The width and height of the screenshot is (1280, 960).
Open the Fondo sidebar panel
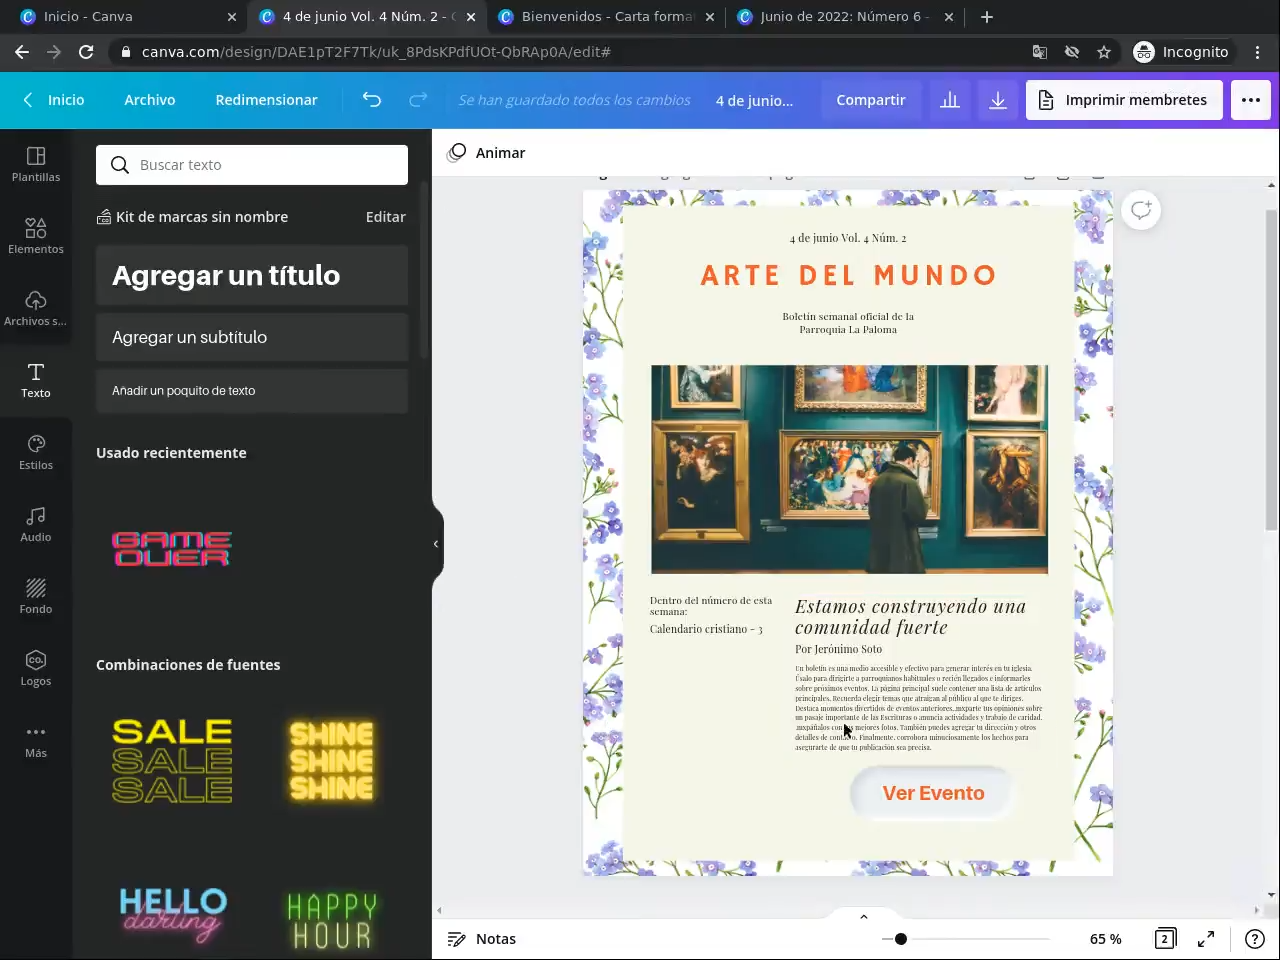pyautogui.click(x=36, y=595)
